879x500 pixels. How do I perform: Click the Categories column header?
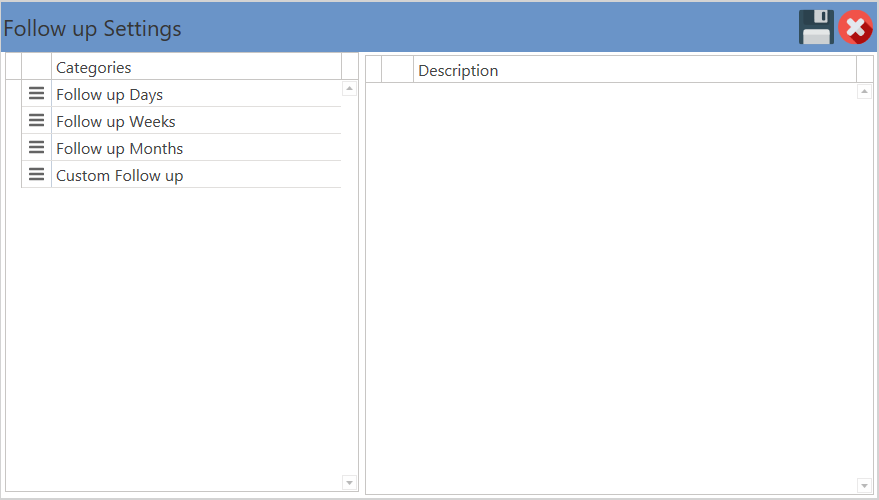tap(196, 67)
